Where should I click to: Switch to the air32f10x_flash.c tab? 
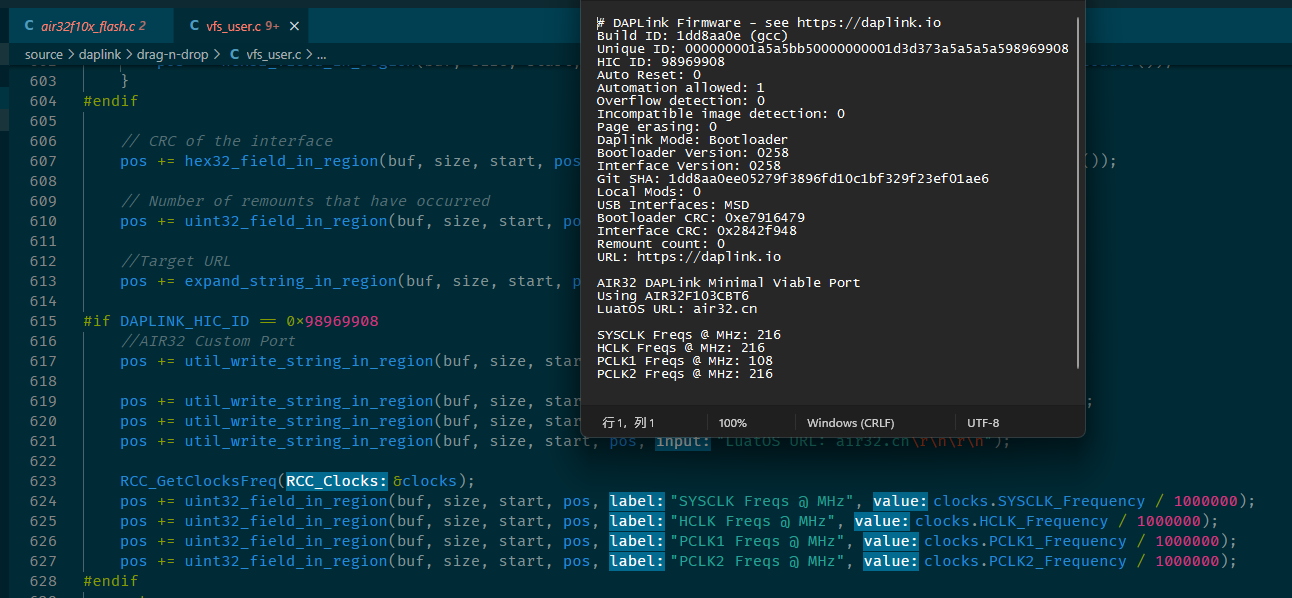(x=86, y=25)
